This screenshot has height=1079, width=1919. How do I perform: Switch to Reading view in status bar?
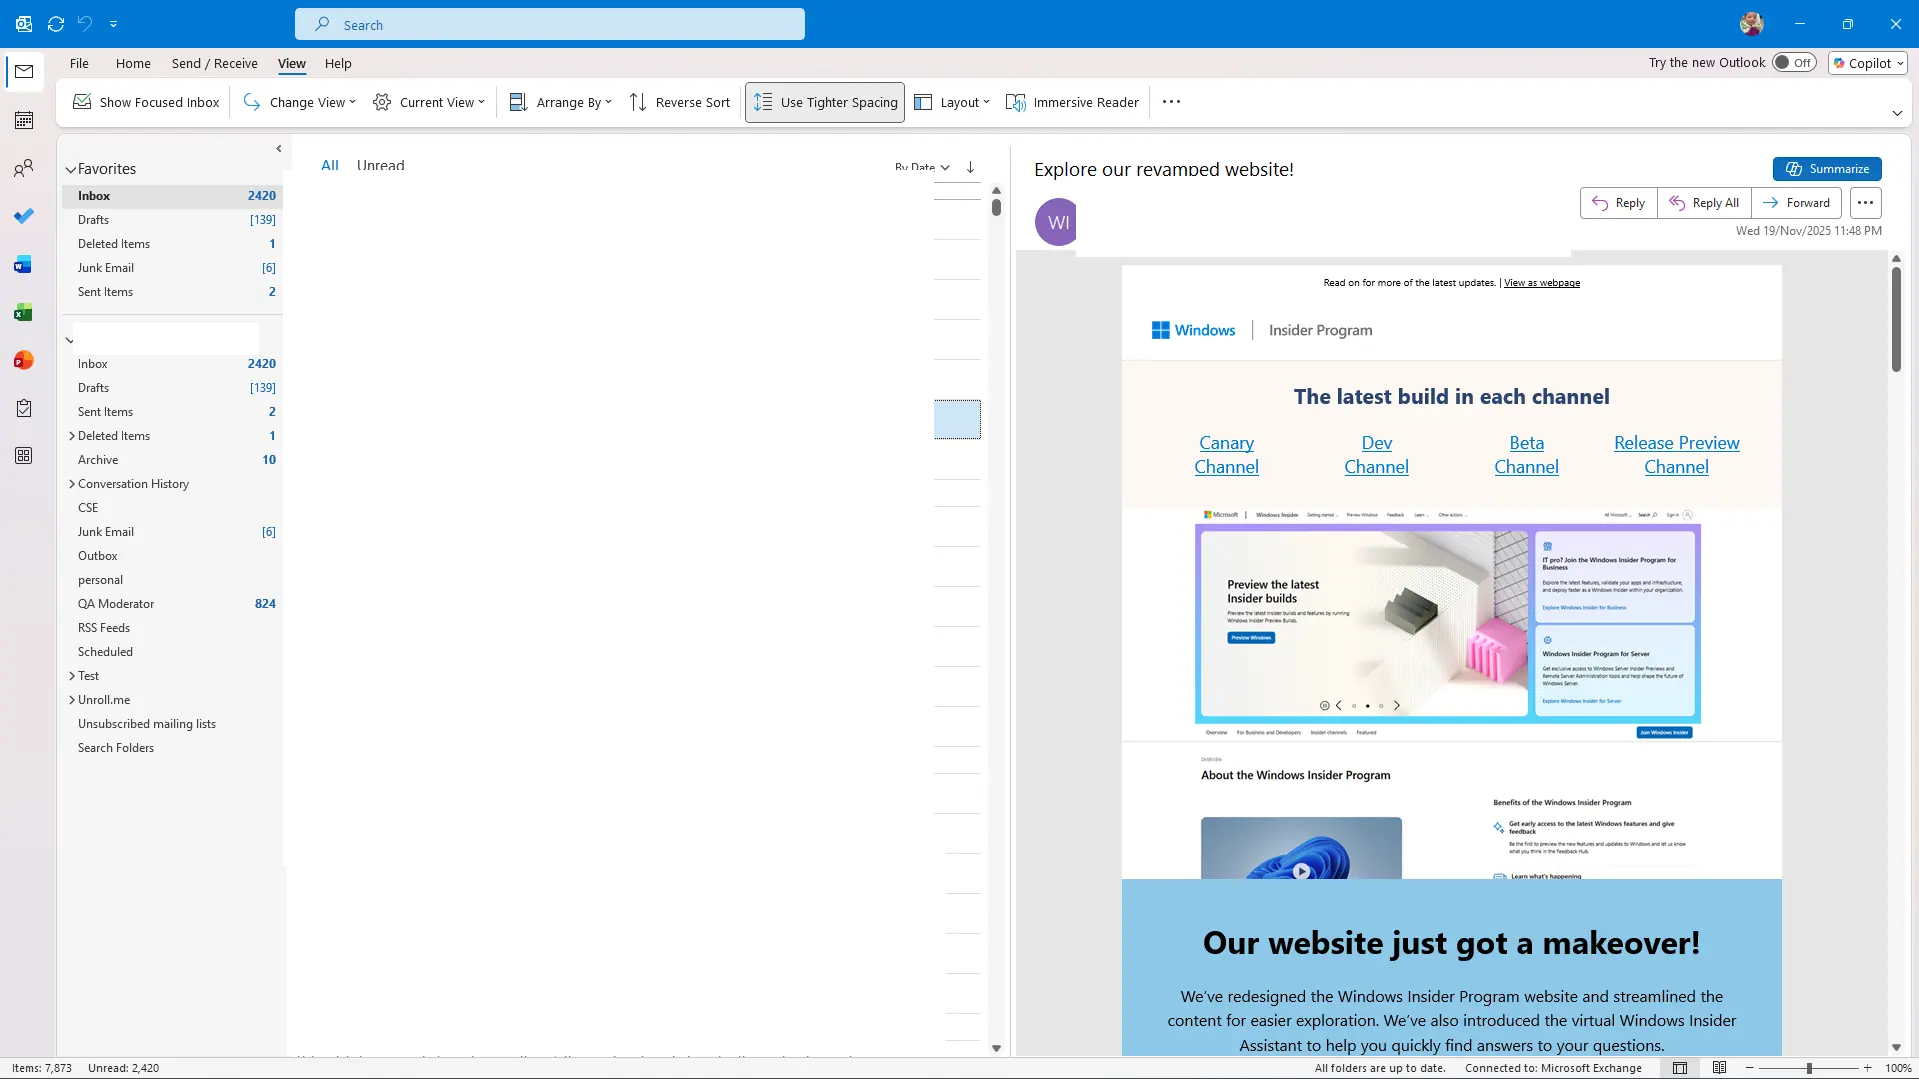pos(1720,1068)
